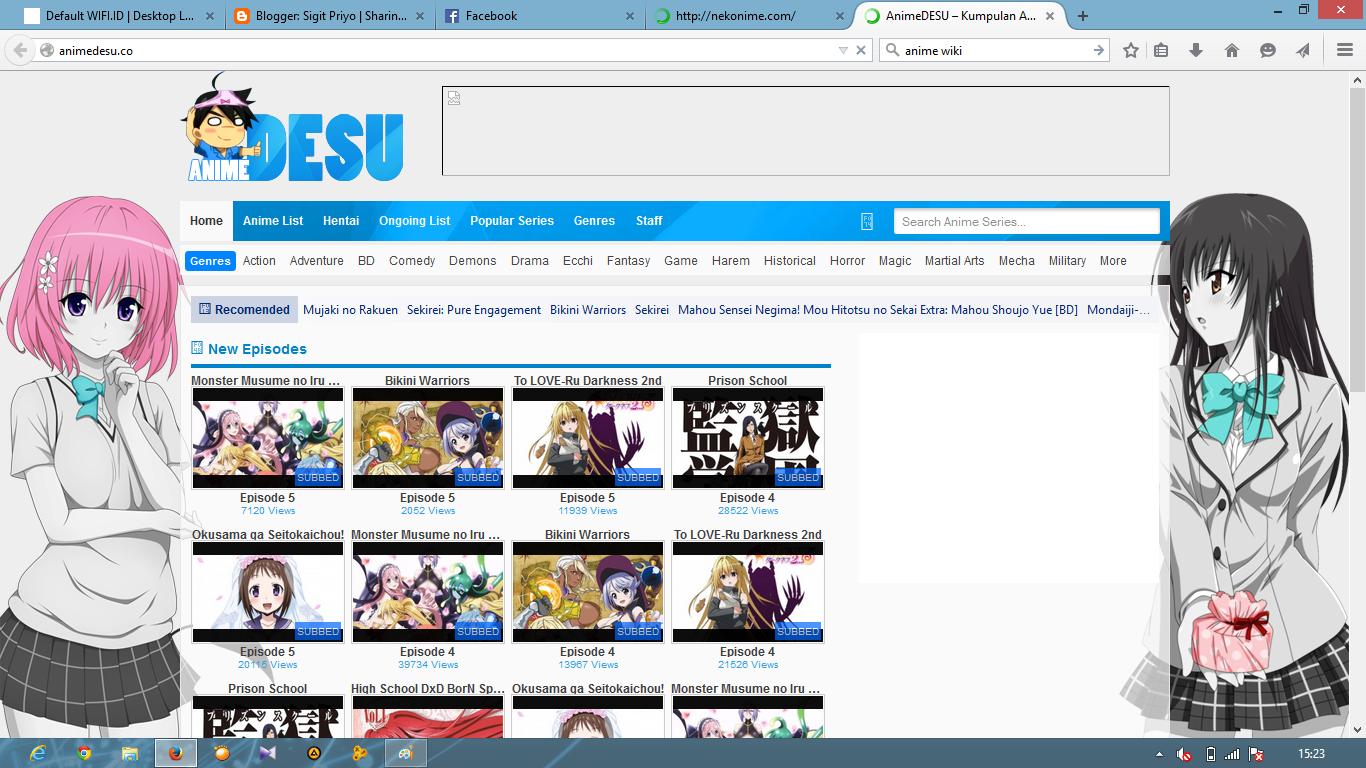1366x768 pixels.
Task: Expand the More genres menu
Action: pyautogui.click(x=1113, y=261)
